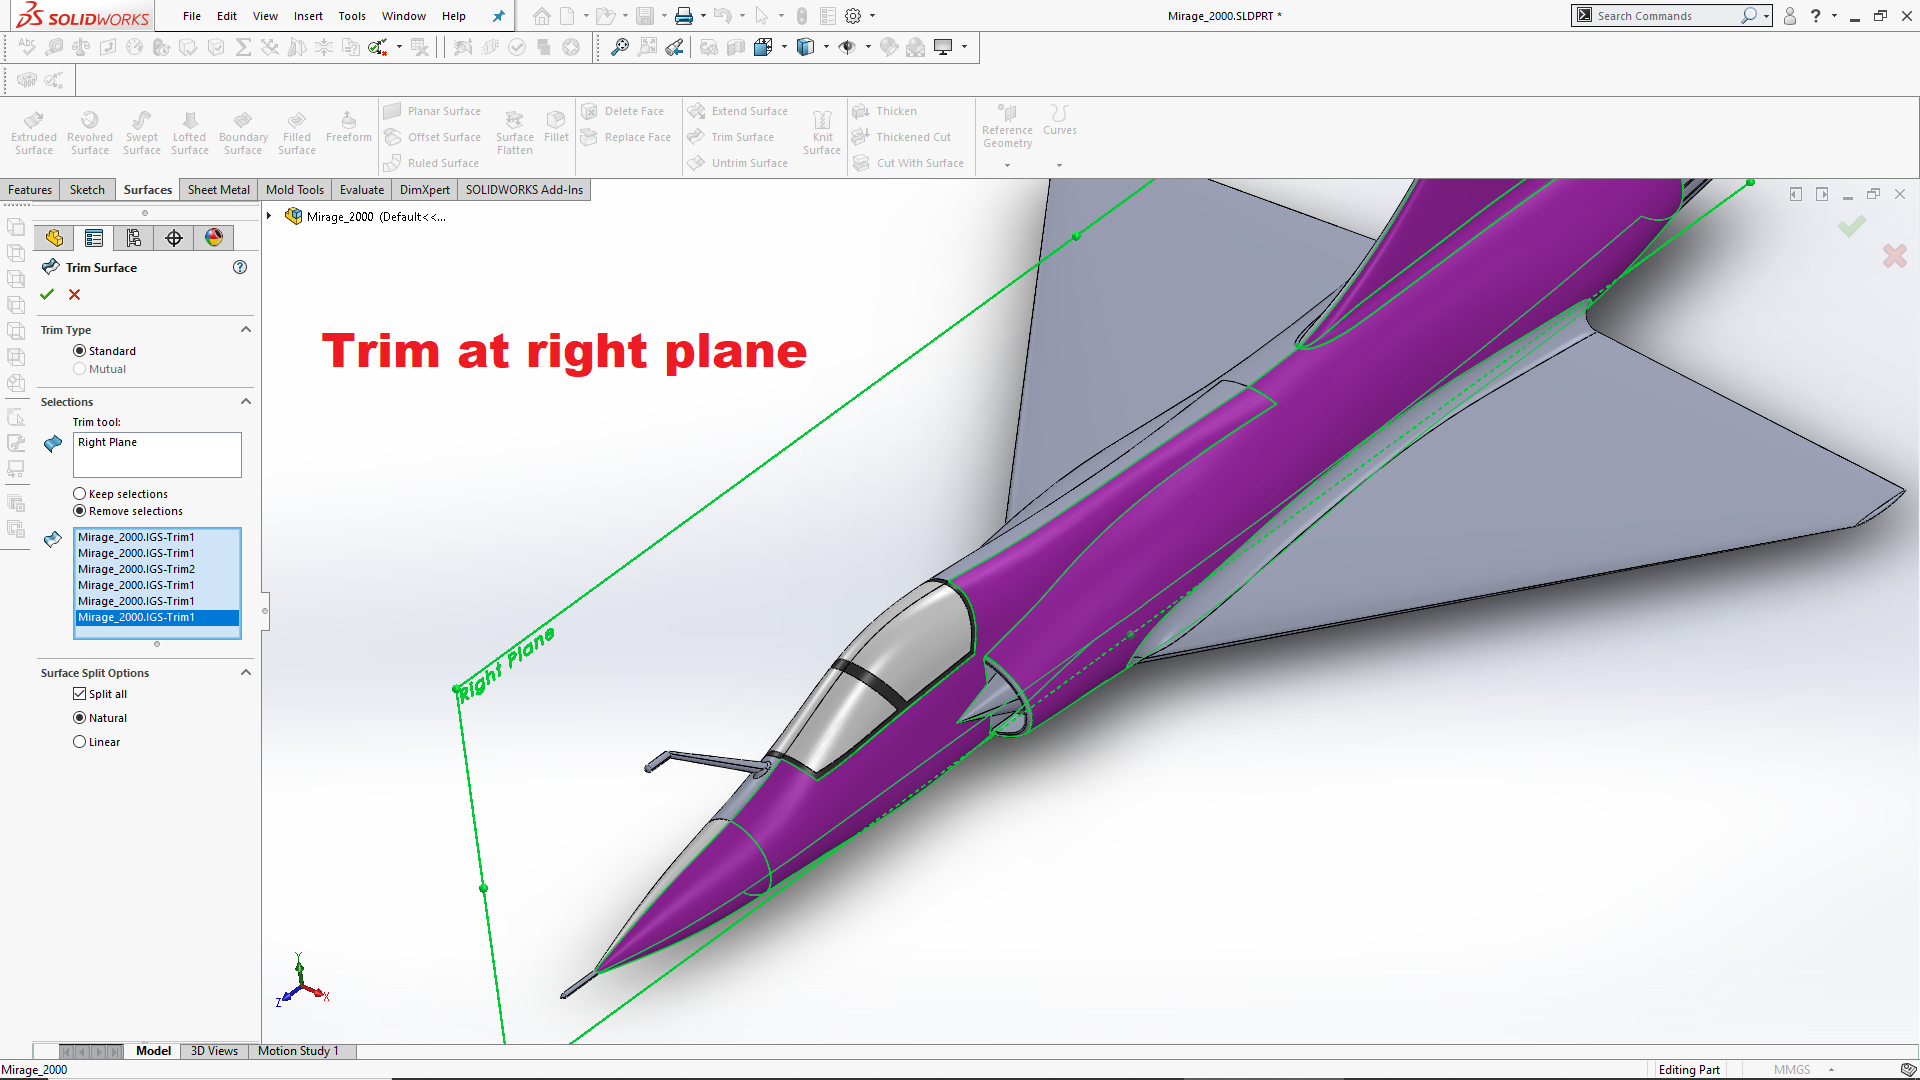
Task: Switch to the Sheet Metal tab
Action: coord(218,189)
